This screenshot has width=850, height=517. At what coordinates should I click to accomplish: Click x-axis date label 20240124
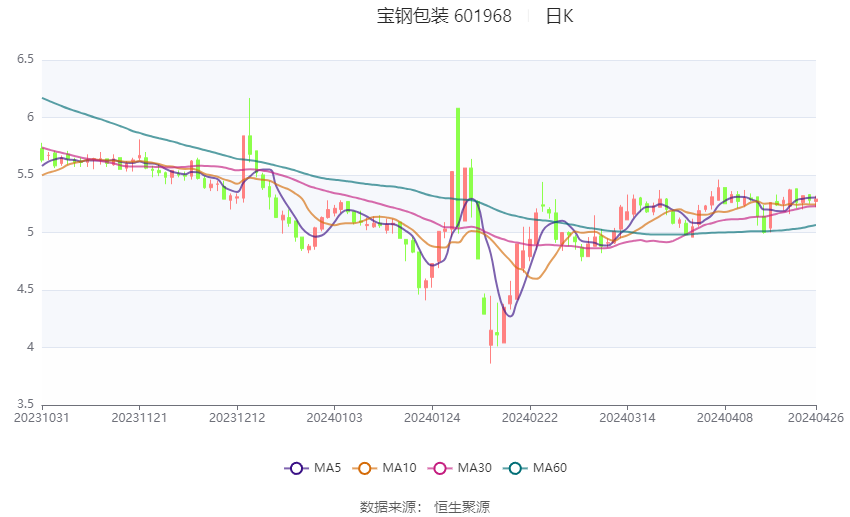pyautogui.click(x=432, y=418)
